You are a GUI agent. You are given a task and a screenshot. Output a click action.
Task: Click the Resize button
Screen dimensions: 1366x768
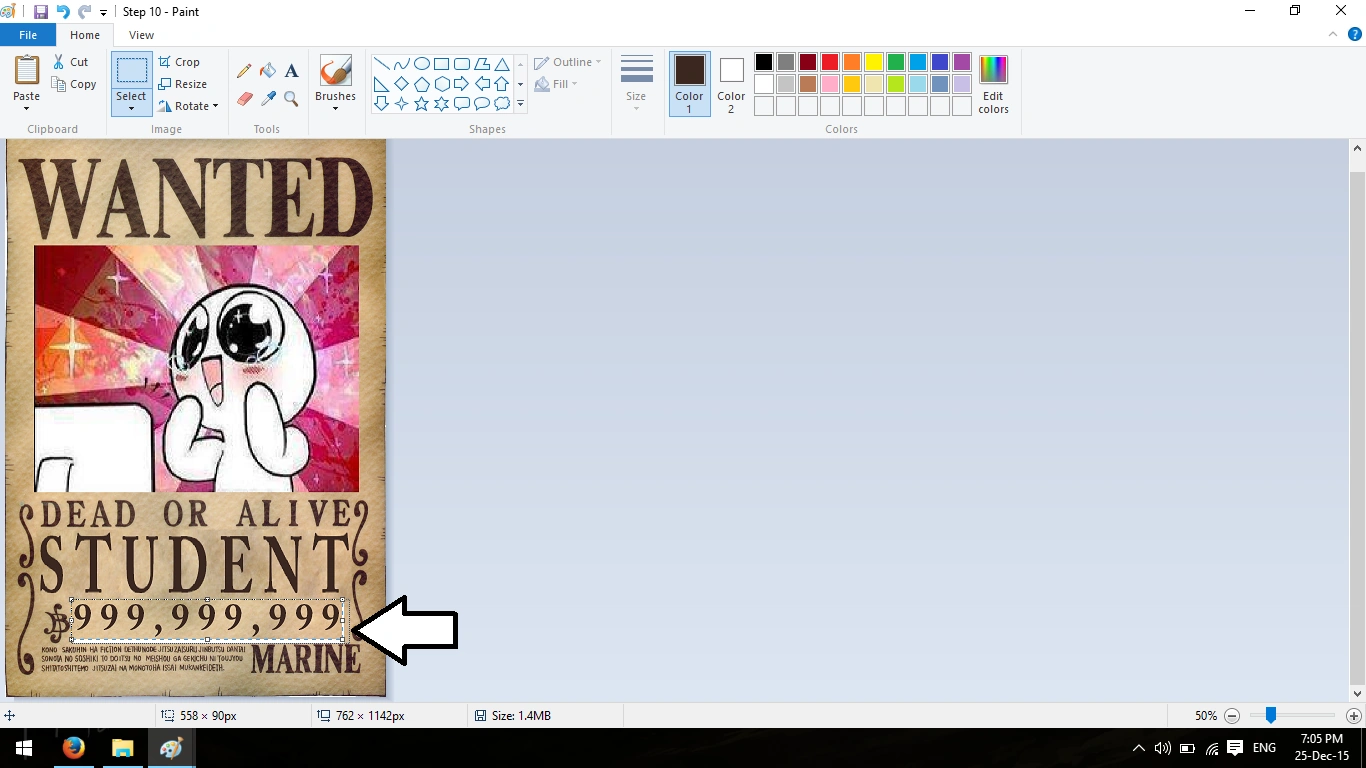tap(183, 84)
